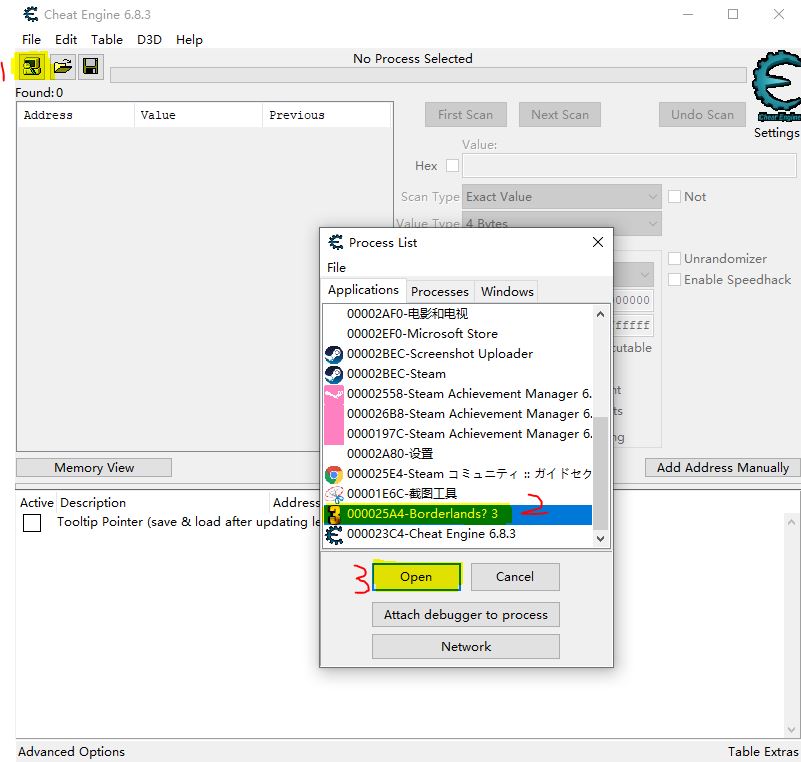Click the Next Scan button
801x762 pixels.
coord(560,114)
